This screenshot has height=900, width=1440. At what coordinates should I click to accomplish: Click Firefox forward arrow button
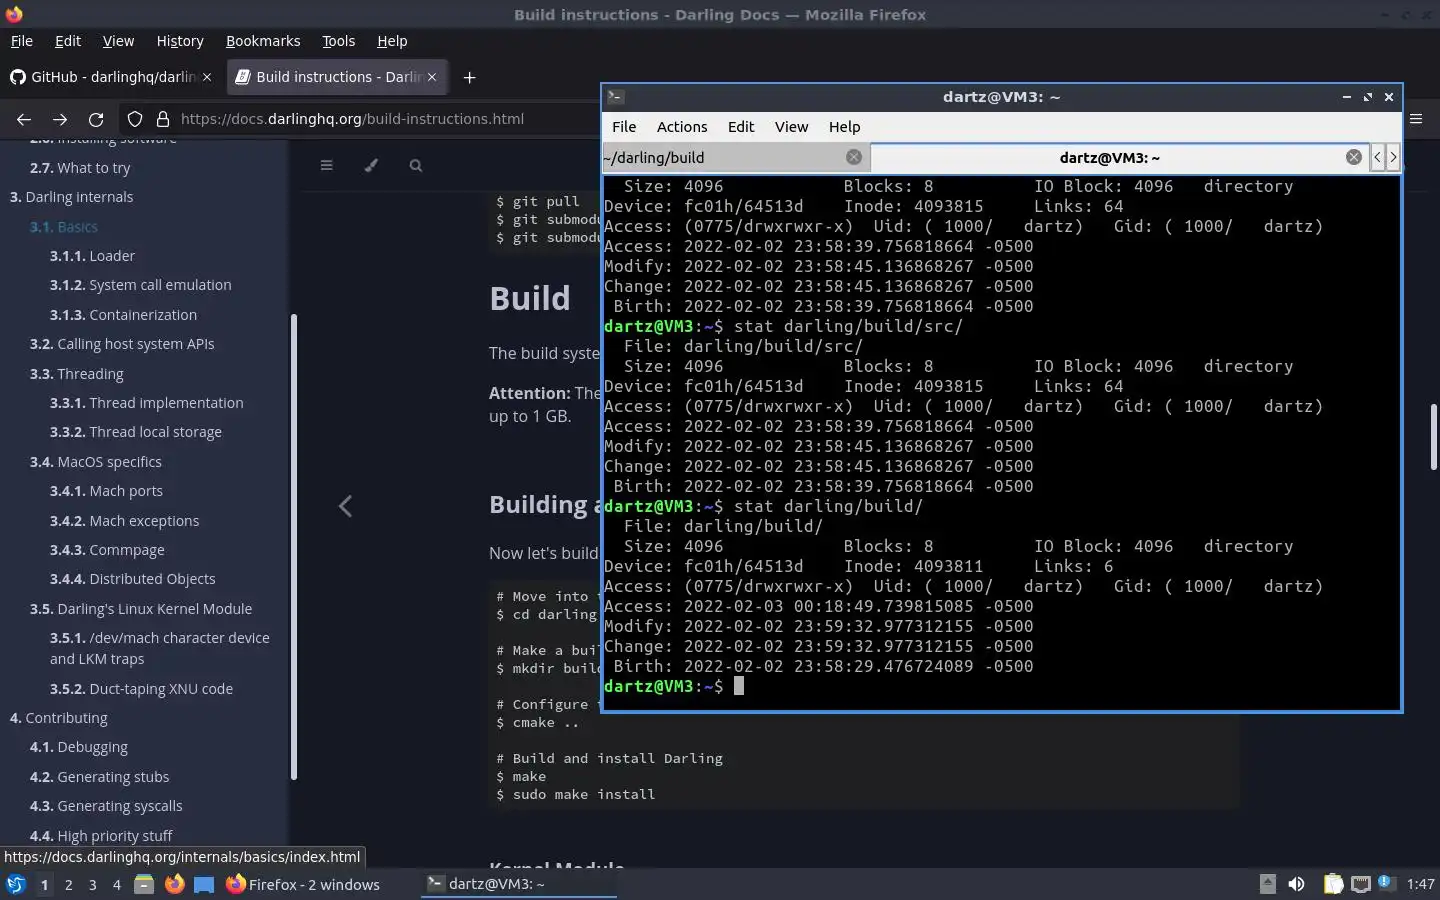pos(60,119)
